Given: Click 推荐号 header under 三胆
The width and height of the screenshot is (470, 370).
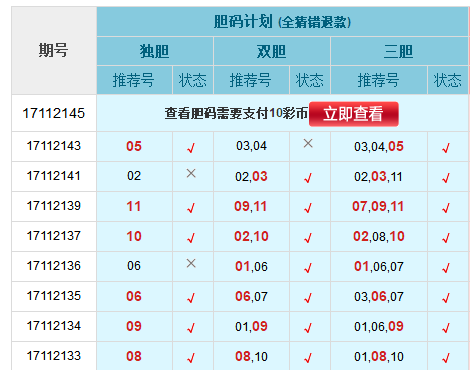Looking at the screenshot, I should [x=378, y=80].
